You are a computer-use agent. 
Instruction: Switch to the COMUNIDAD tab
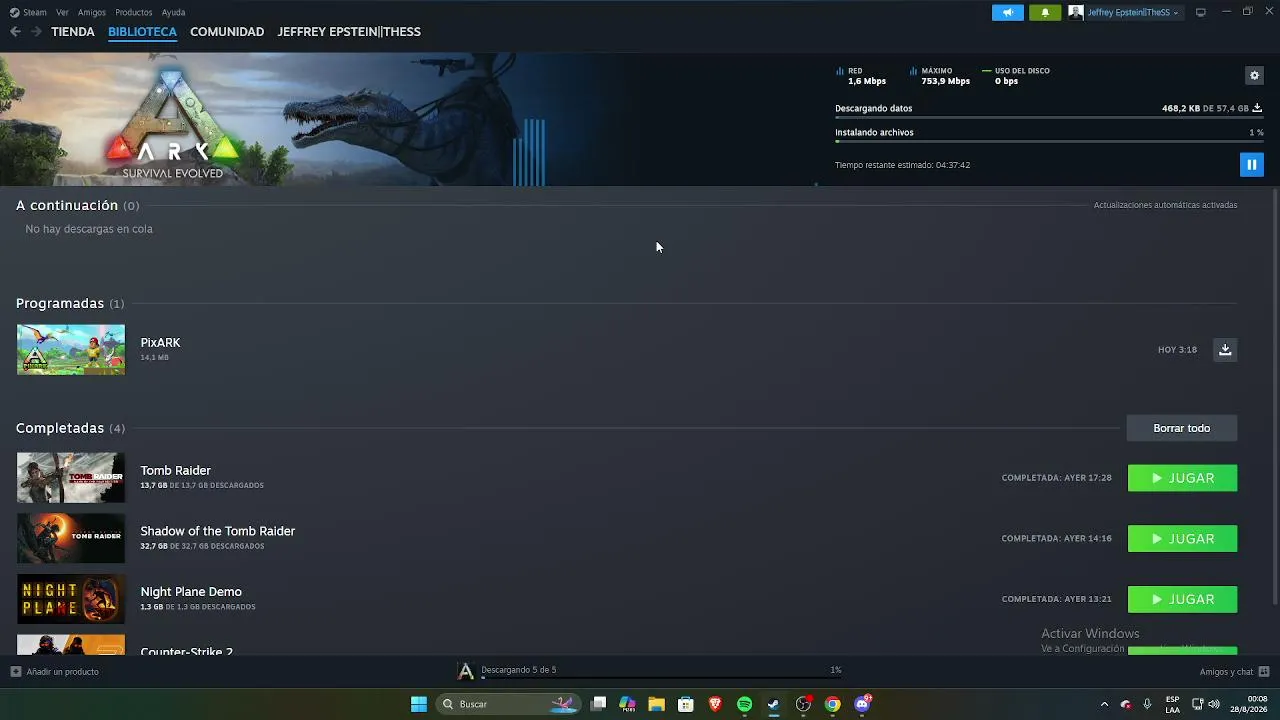click(x=227, y=32)
